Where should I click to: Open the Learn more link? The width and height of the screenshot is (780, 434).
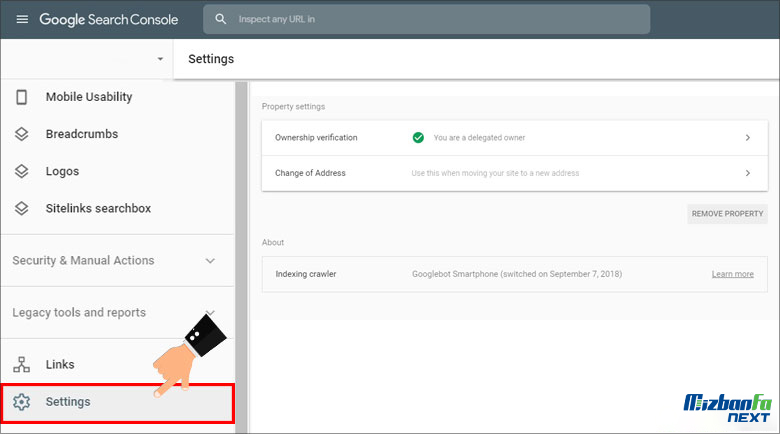(x=732, y=274)
